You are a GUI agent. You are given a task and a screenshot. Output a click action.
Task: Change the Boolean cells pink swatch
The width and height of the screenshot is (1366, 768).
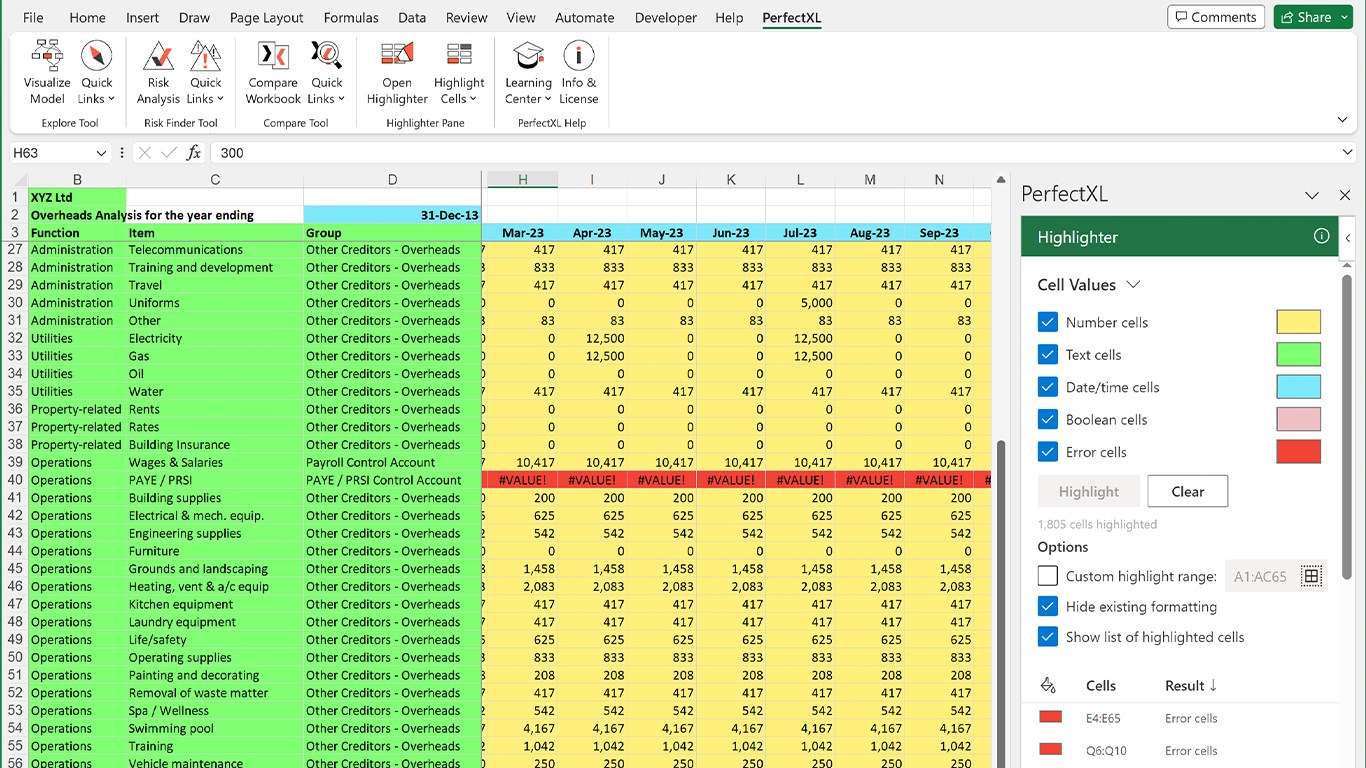(1299, 419)
